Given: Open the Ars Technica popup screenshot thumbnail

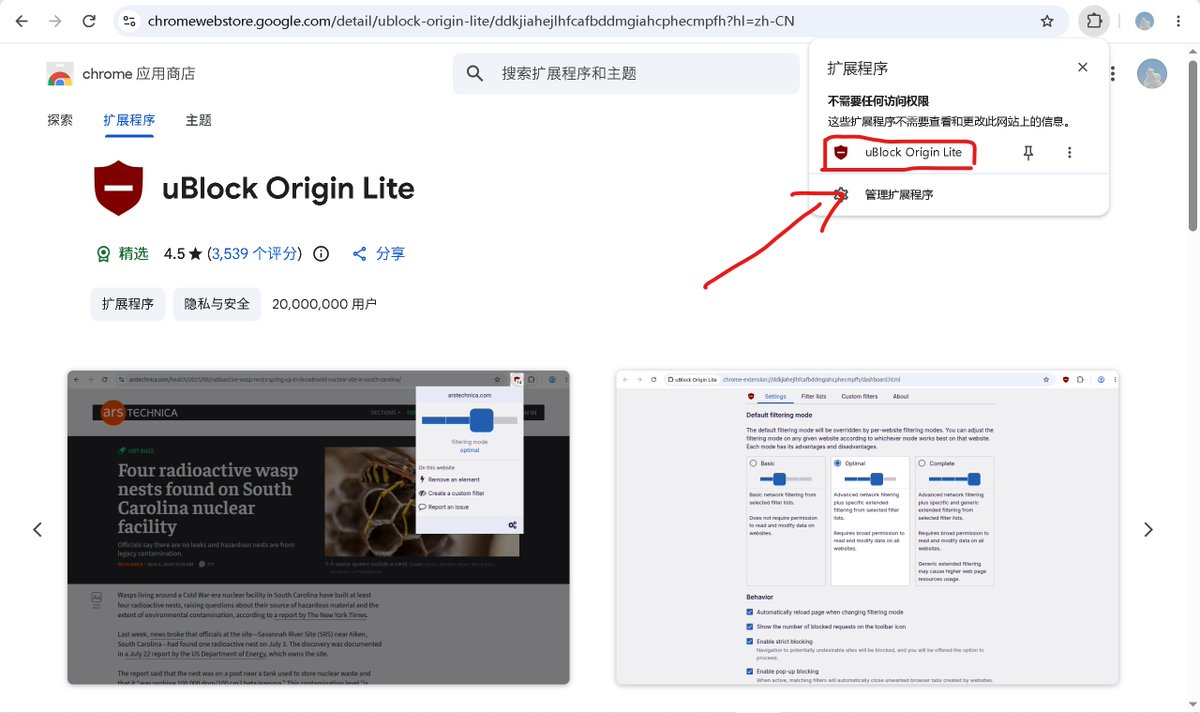Looking at the screenshot, I should tap(318, 528).
